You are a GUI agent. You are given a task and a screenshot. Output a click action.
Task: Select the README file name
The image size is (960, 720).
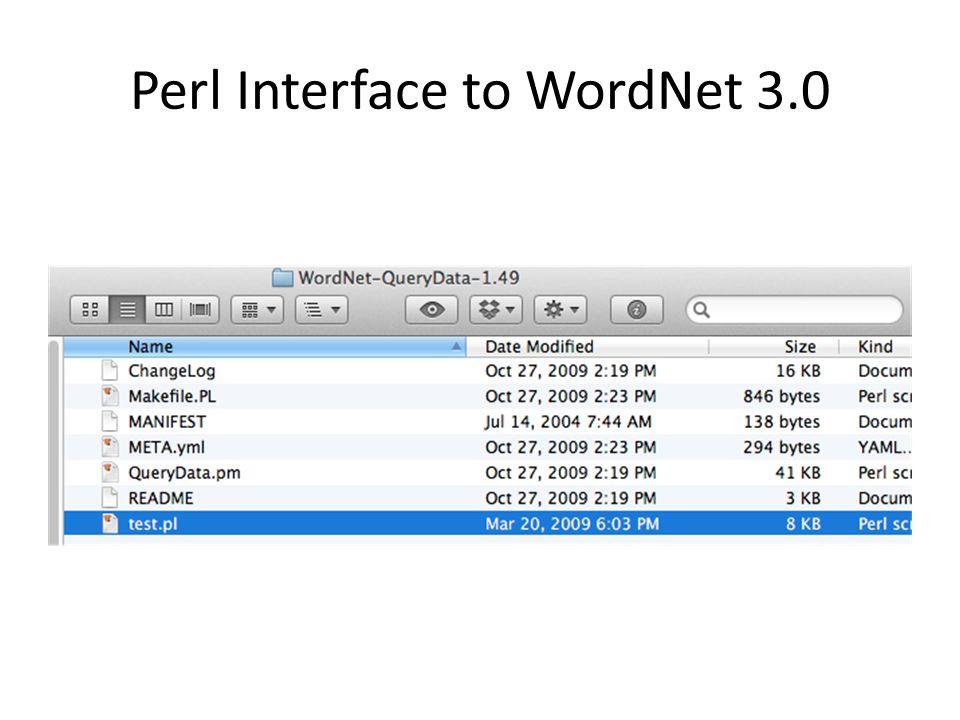(x=160, y=498)
